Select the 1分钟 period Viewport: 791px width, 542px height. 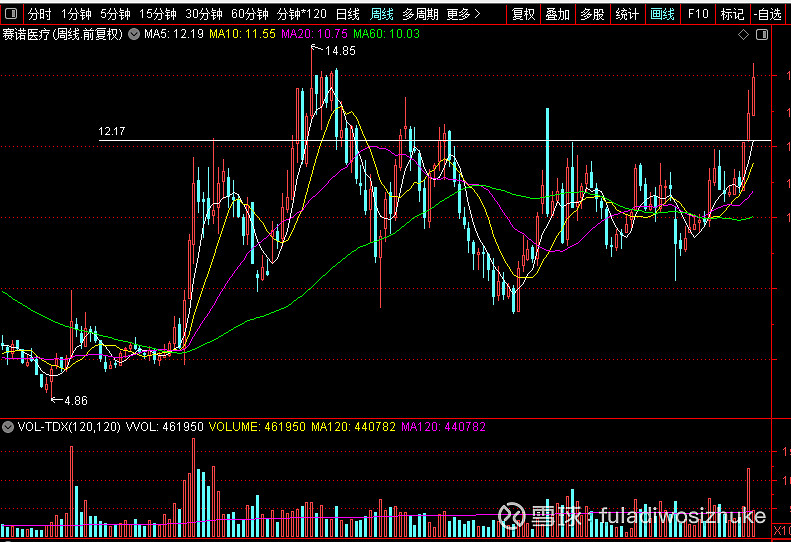coord(76,14)
